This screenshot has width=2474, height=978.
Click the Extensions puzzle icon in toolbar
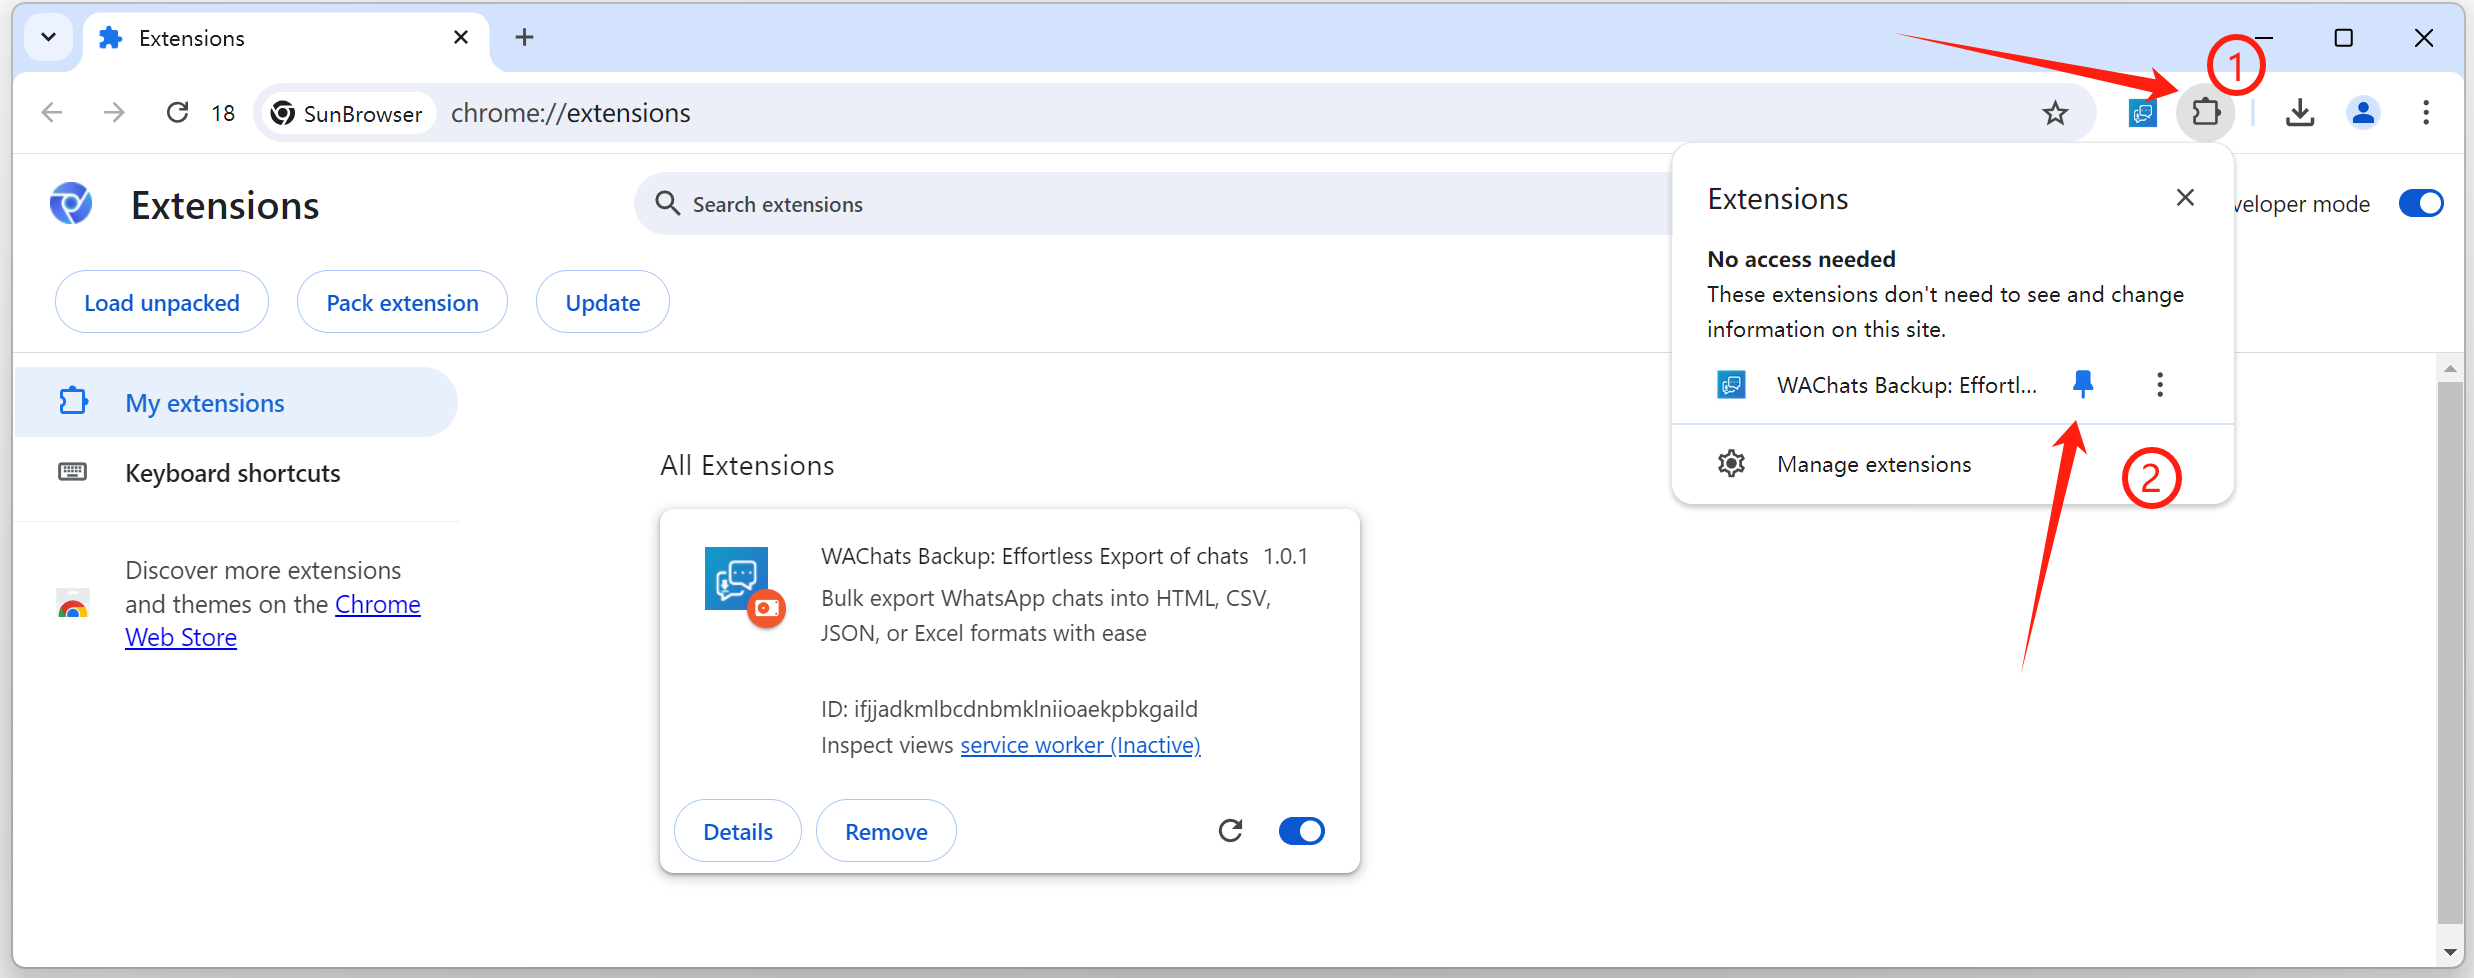click(2205, 112)
